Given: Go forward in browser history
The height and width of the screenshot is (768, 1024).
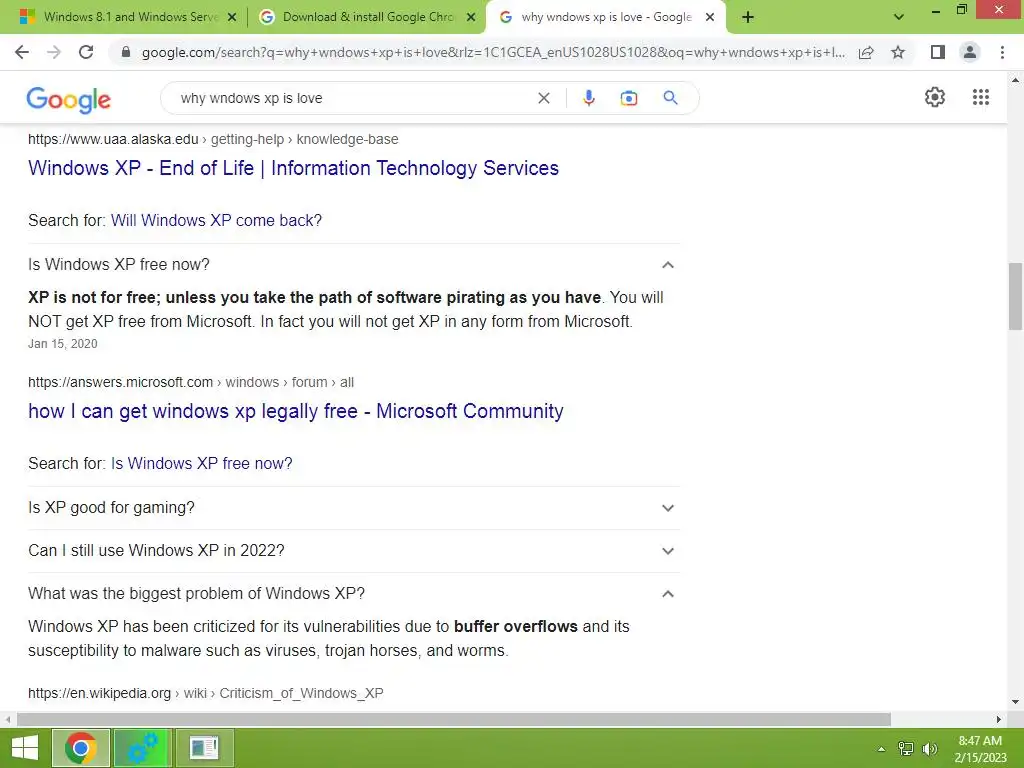Looking at the screenshot, I should click(54, 52).
